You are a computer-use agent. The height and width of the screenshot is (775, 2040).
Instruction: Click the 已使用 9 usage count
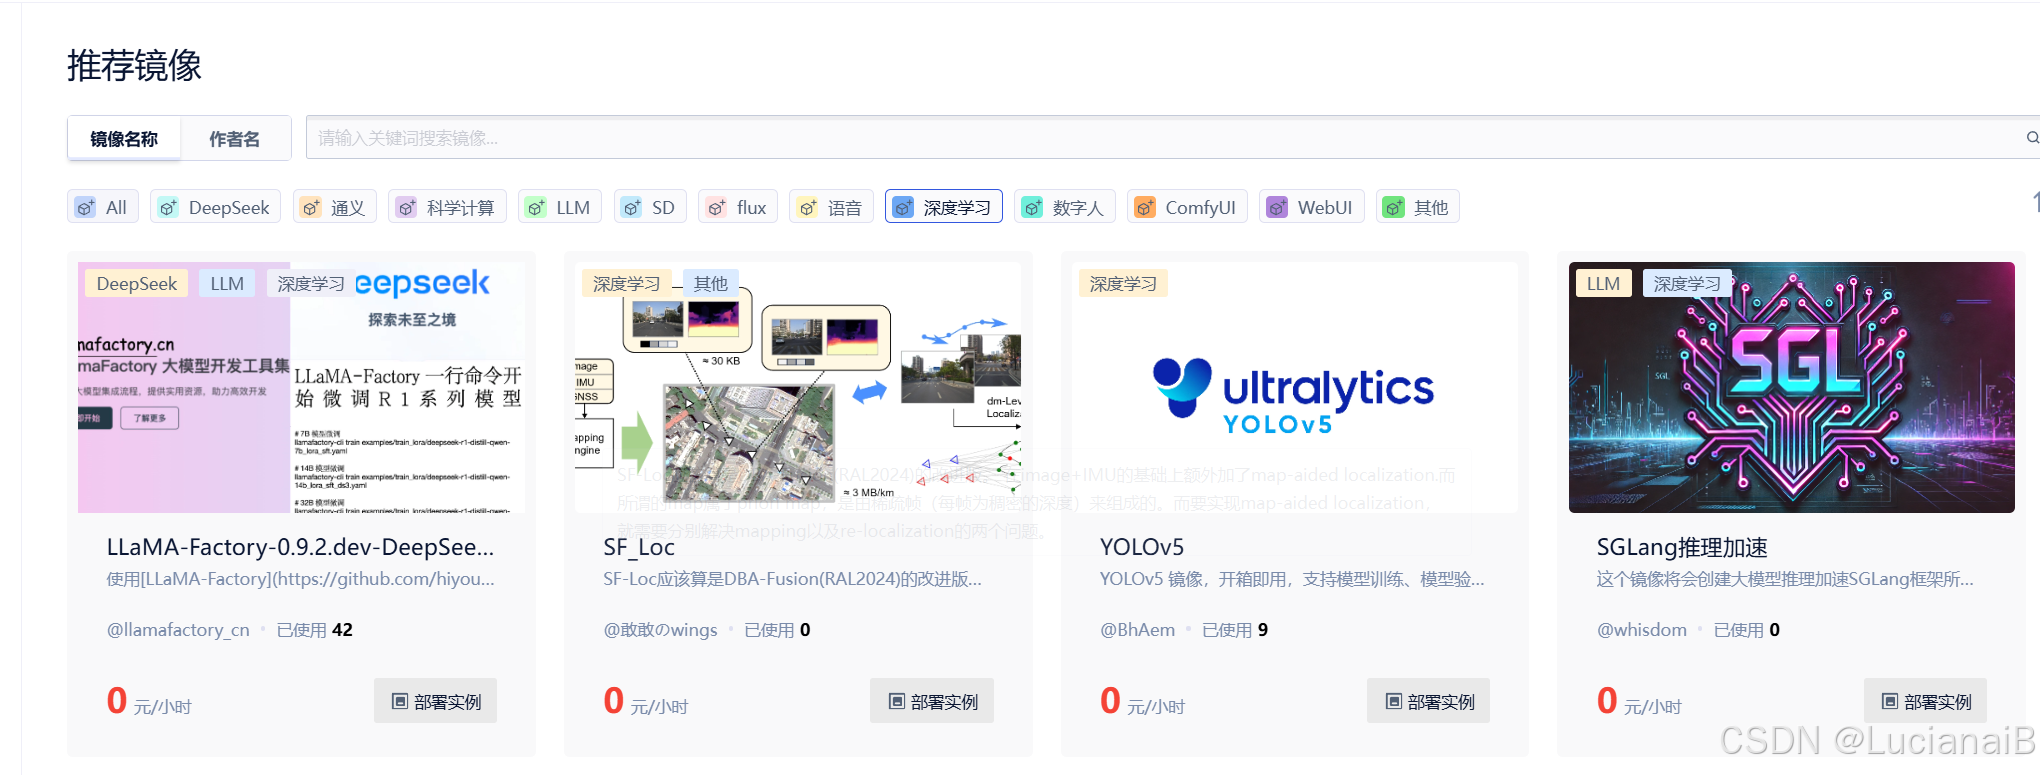point(1235,630)
